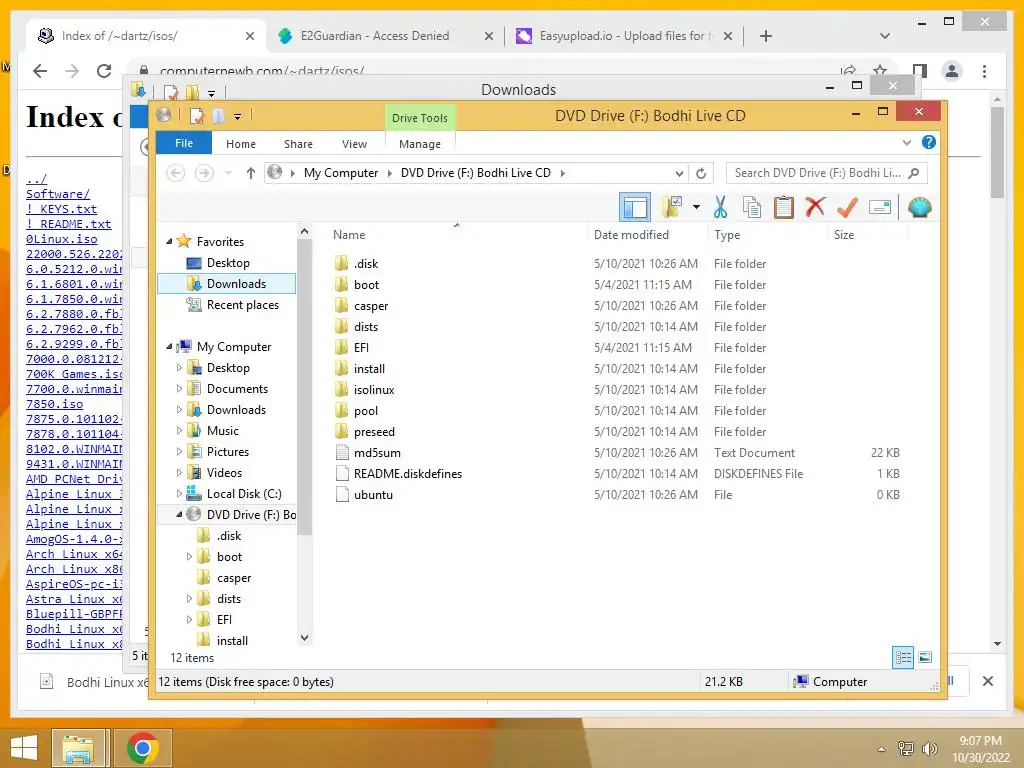The height and width of the screenshot is (768, 1024).
Task: Open the recent locations dropdown arrow
Action: [228, 173]
